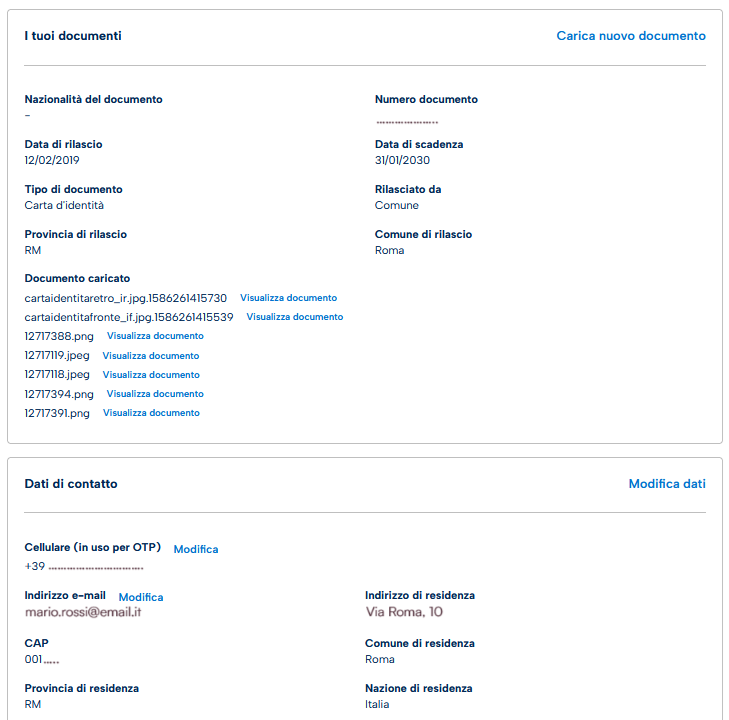The image size is (729, 720).
Task: Click the issue date 12/02/2019
Action: pos(52,160)
